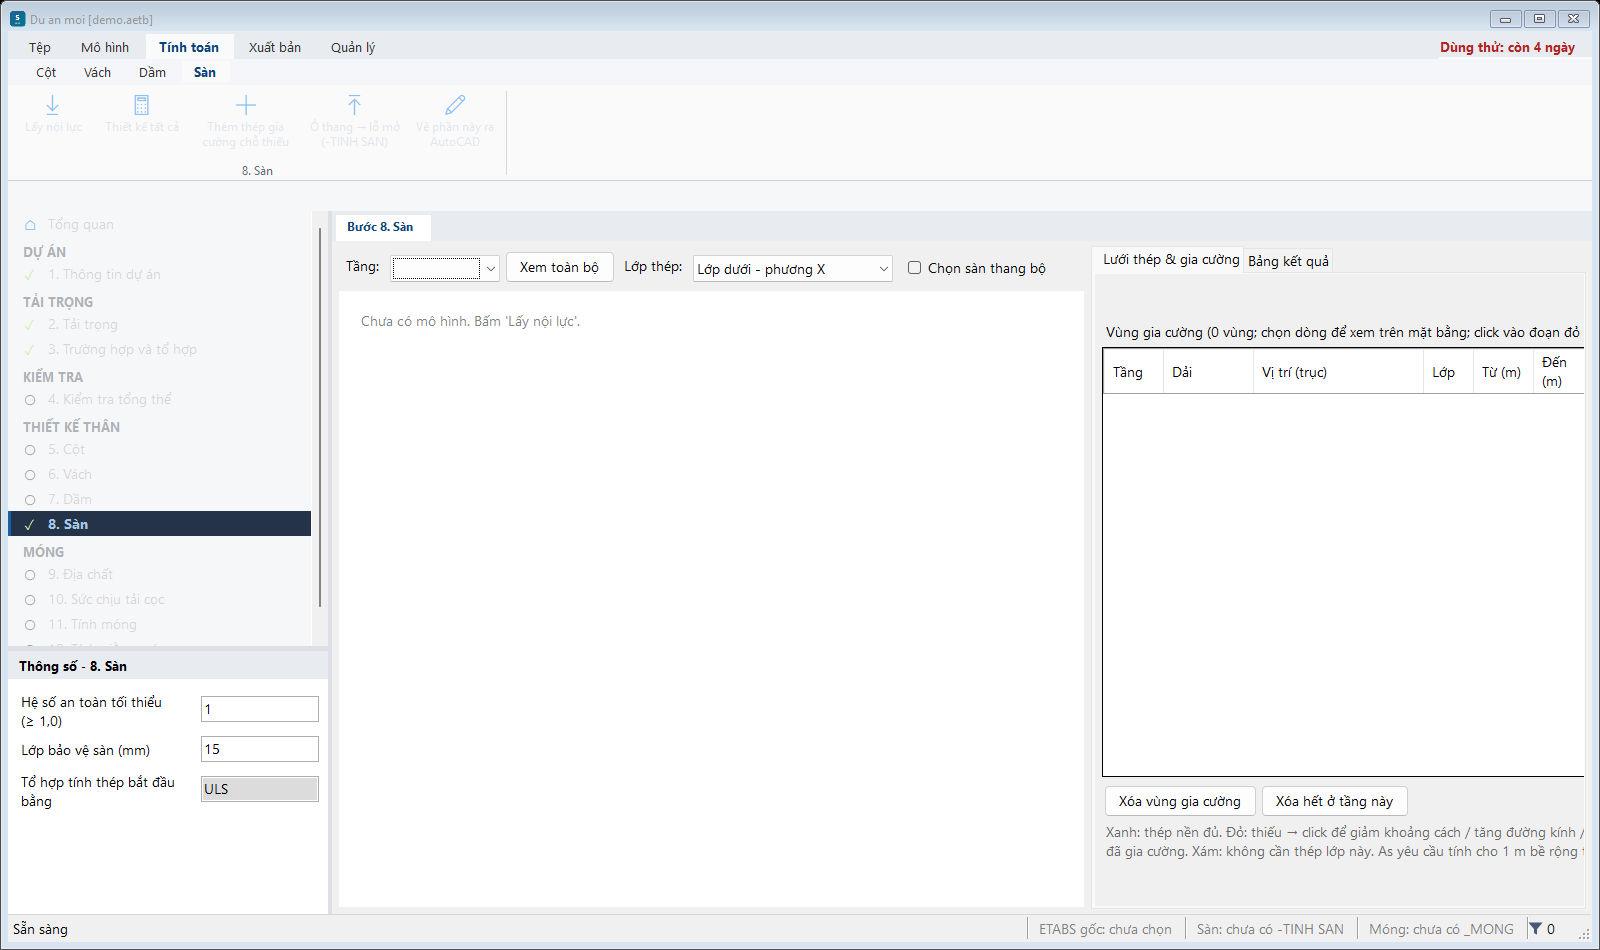Switch to the 'Xuất bản' ribbon tab
This screenshot has width=1600, height=950.
(x=275, y=47)
